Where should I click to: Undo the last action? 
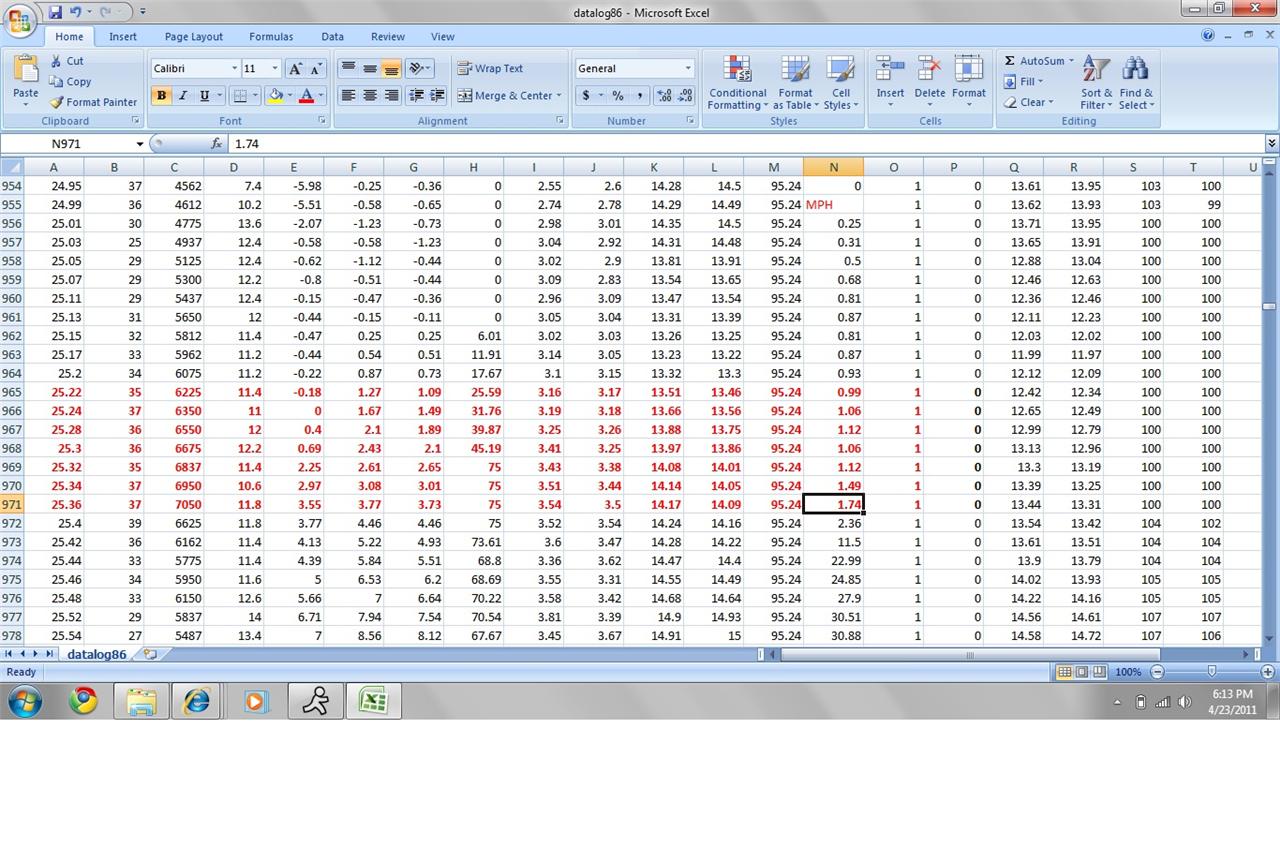tap(75, 12)
